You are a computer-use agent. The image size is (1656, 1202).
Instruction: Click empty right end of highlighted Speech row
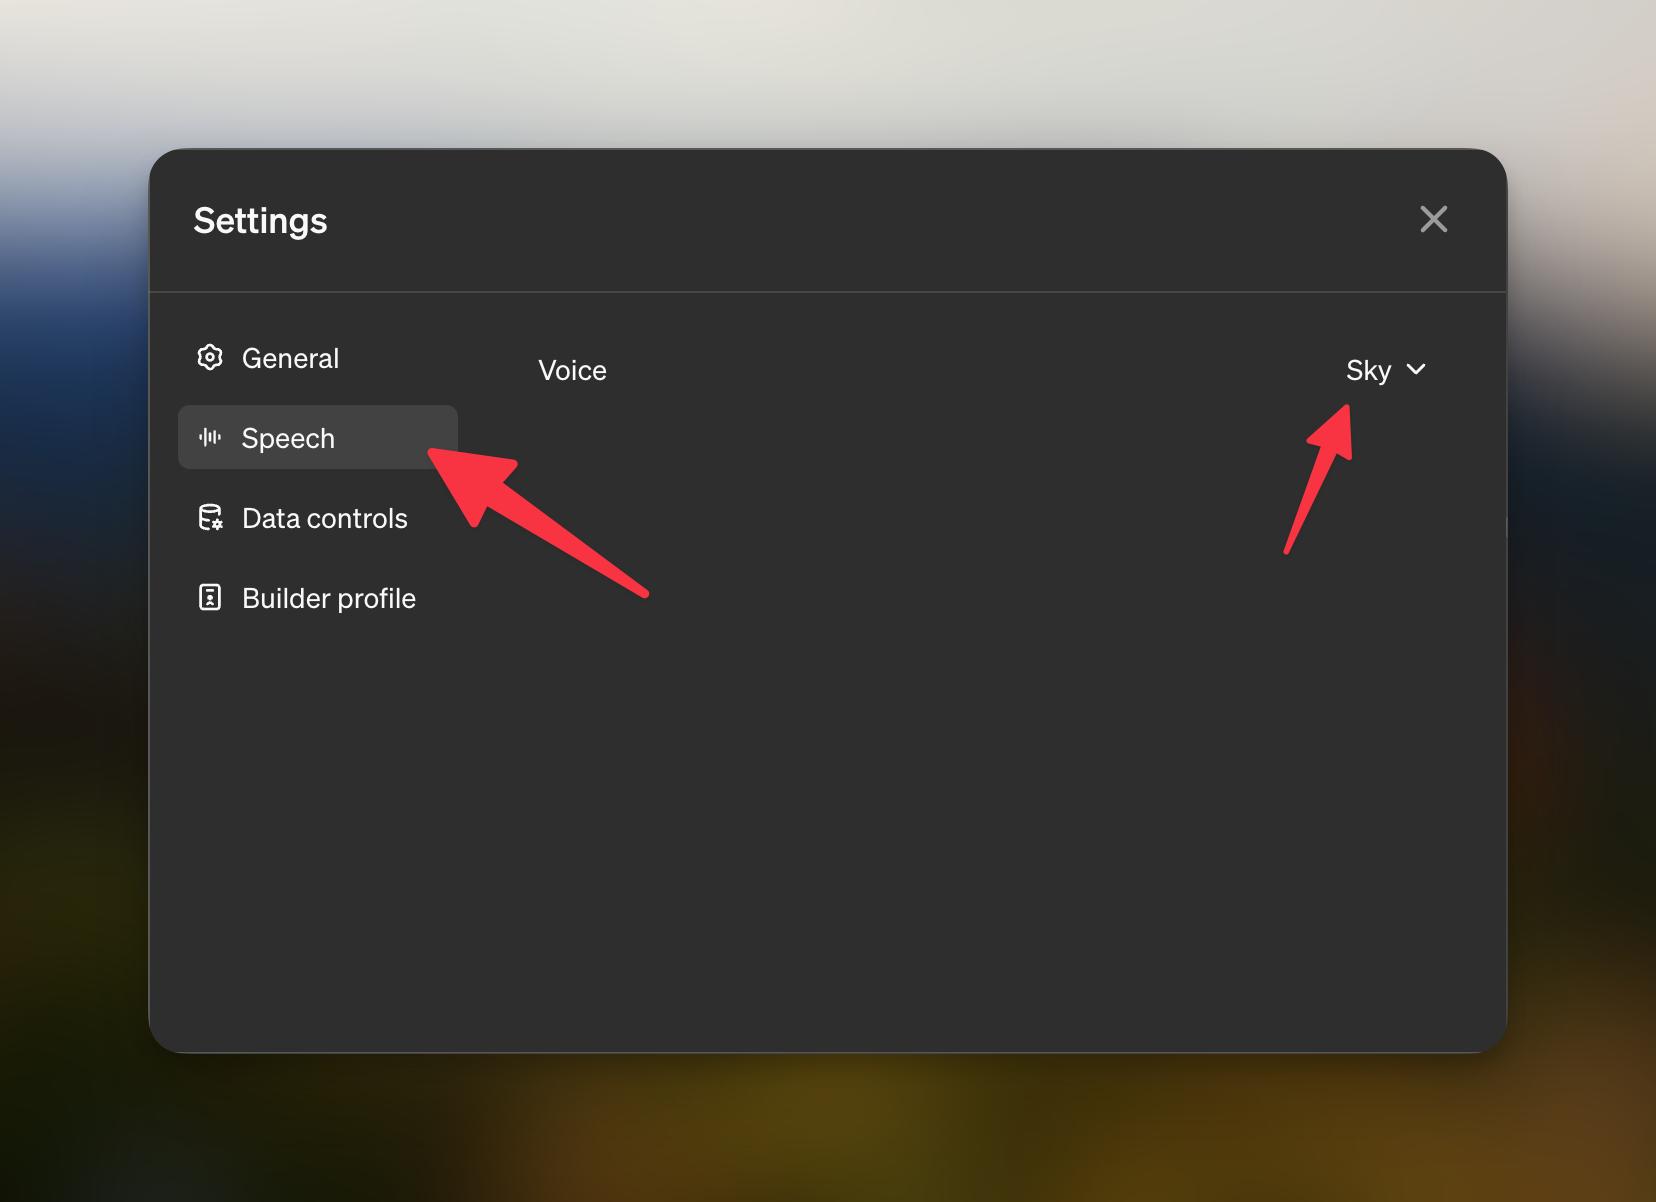tap(400, 437)
